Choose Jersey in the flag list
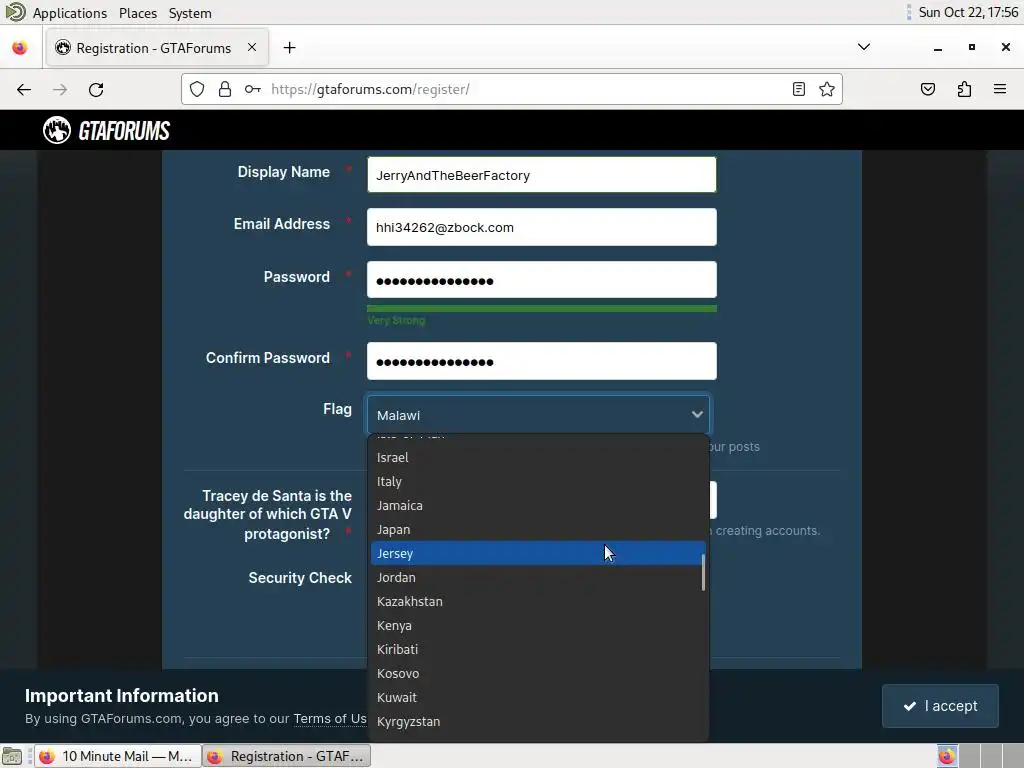Image resolution: width=1024 pixels, height=768 pixels. (538, 554)
